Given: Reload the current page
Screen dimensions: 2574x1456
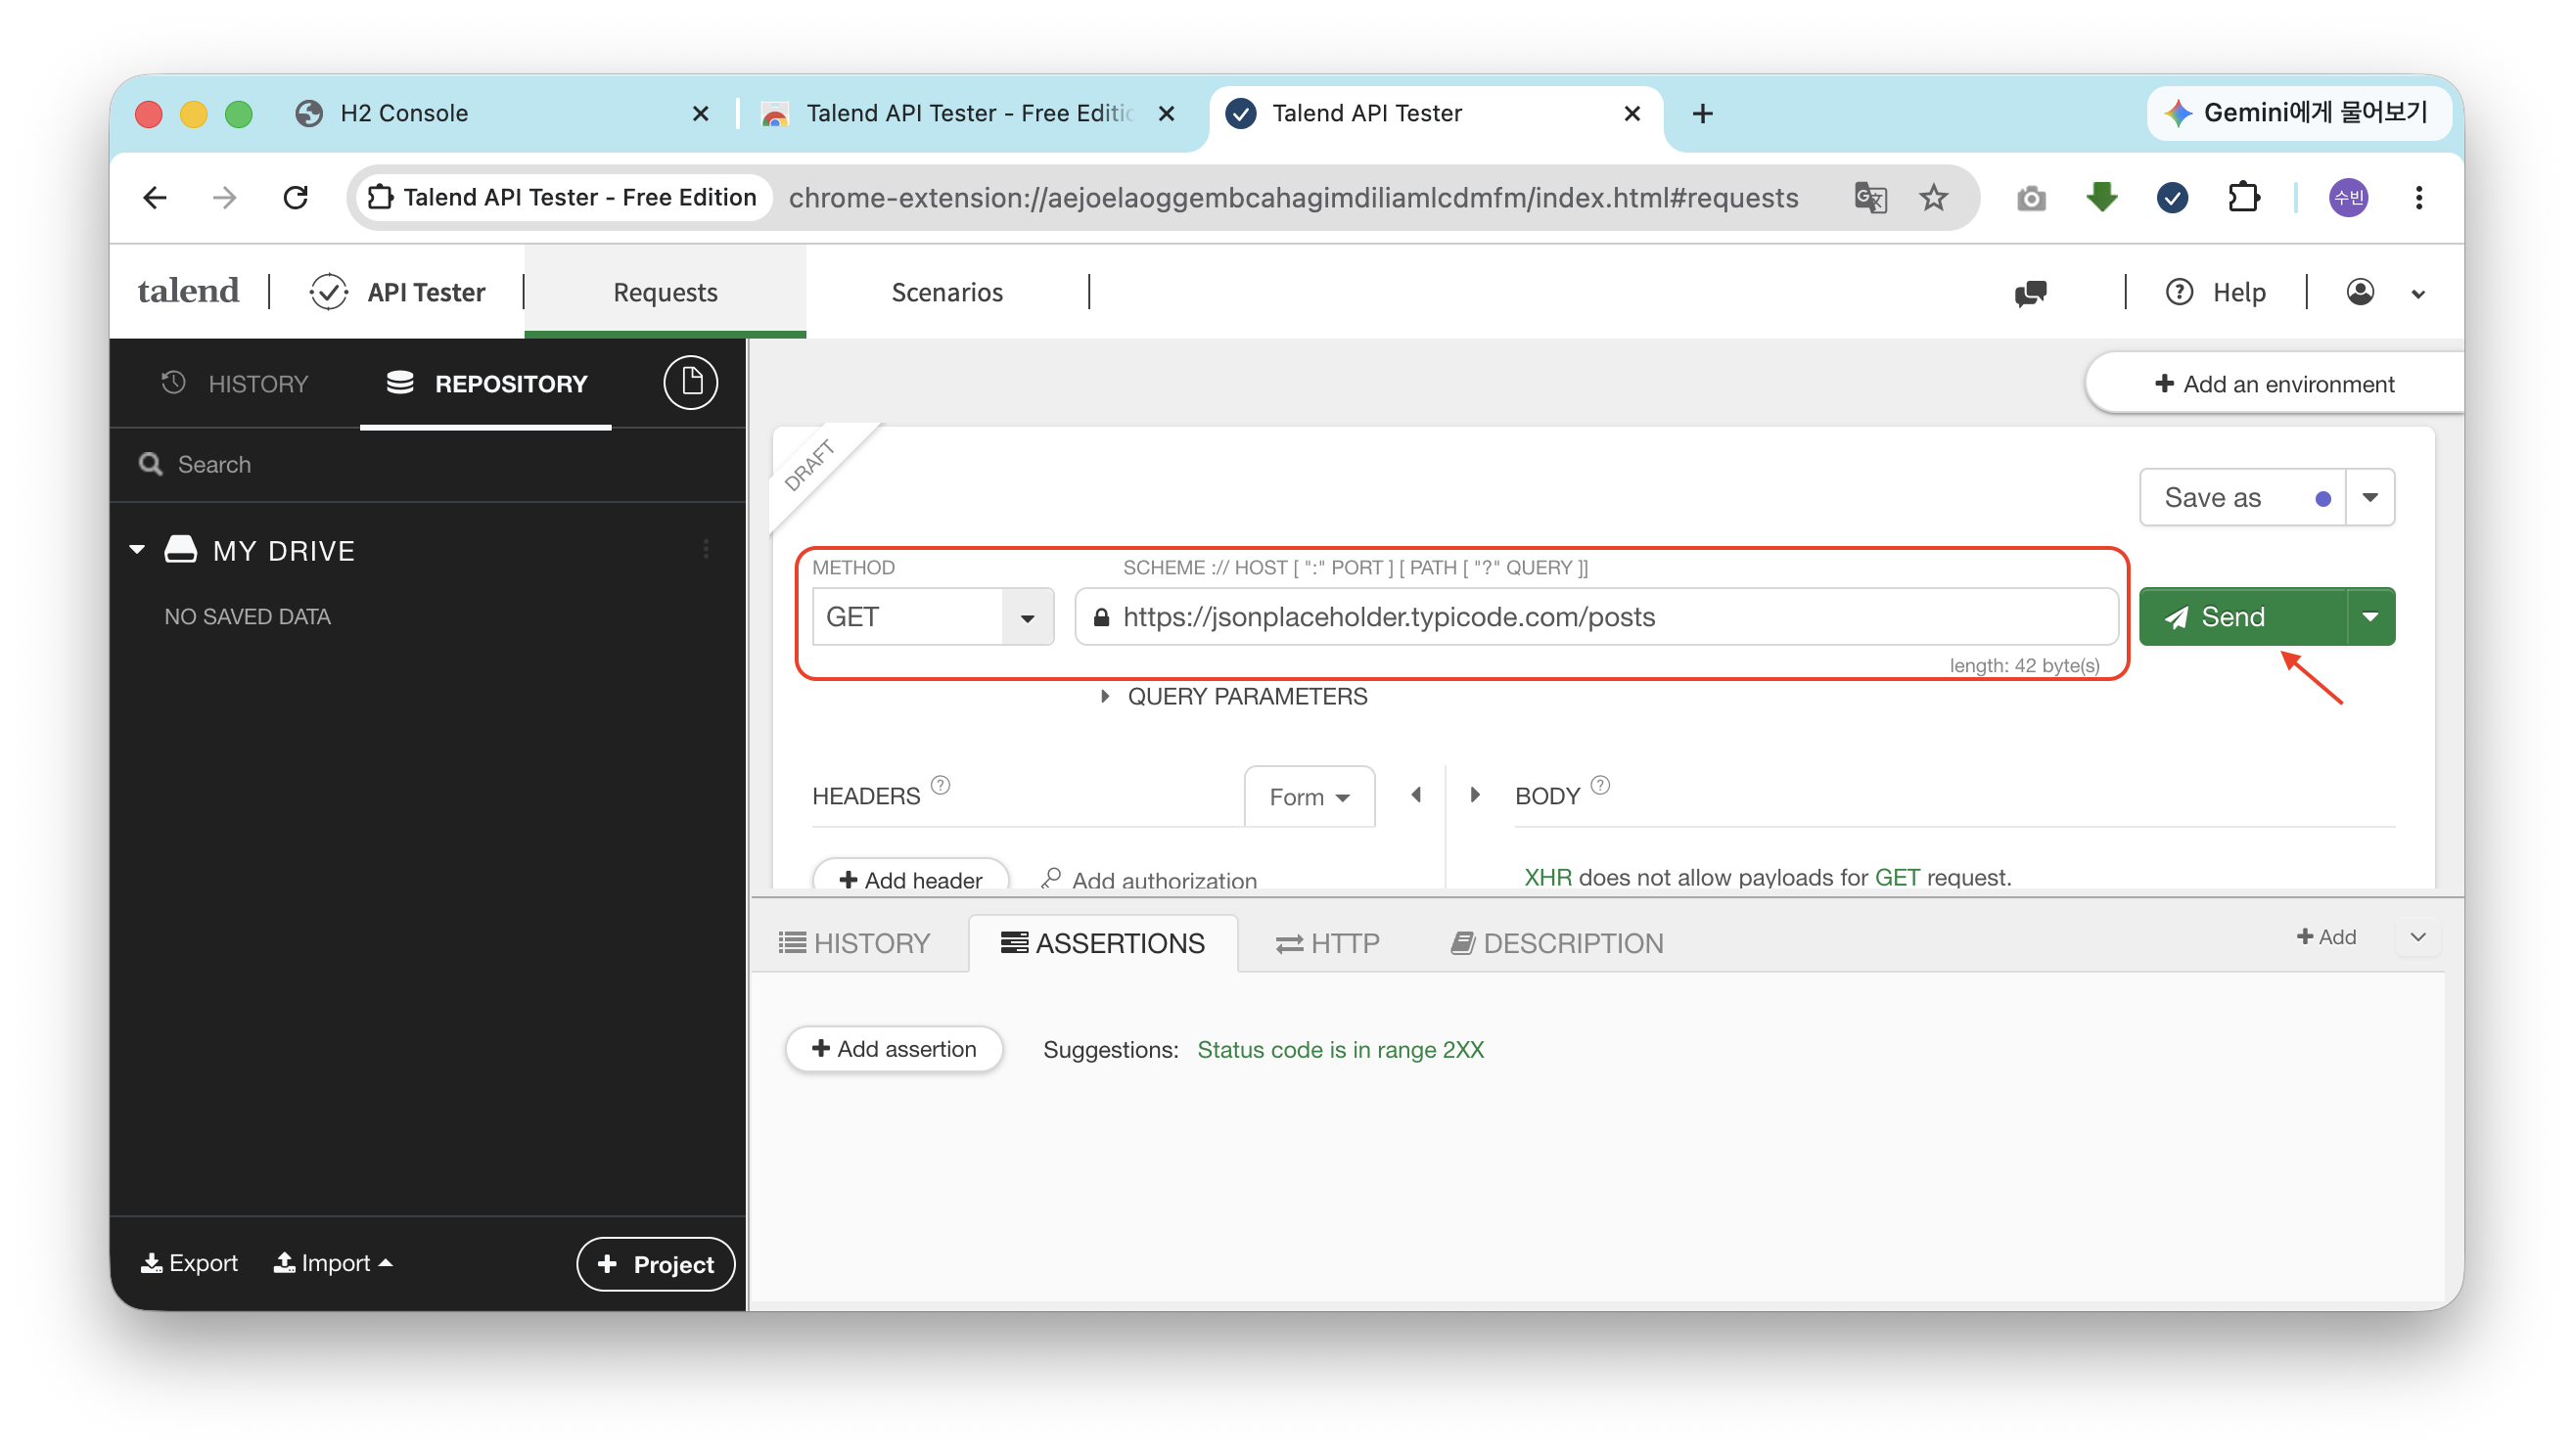Looking at the screenshot, I should pos(296,198).
